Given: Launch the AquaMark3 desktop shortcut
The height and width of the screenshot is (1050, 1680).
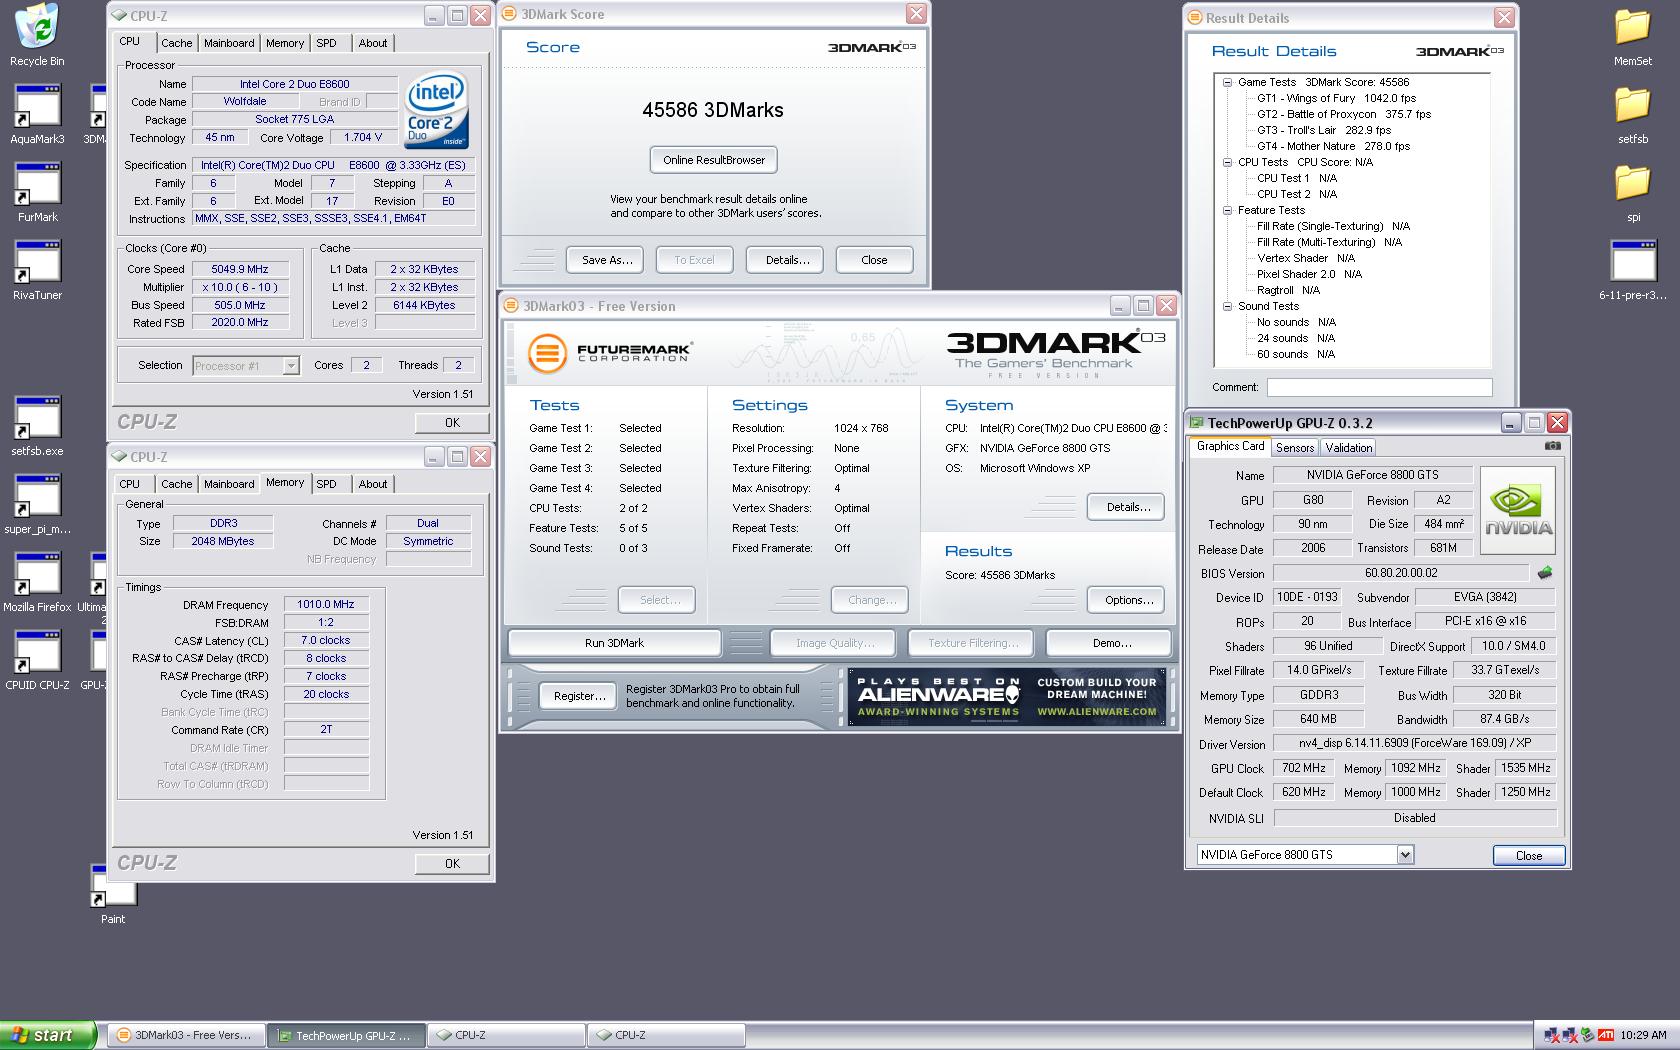Looking at the screenshot, I should pos(38,114).
